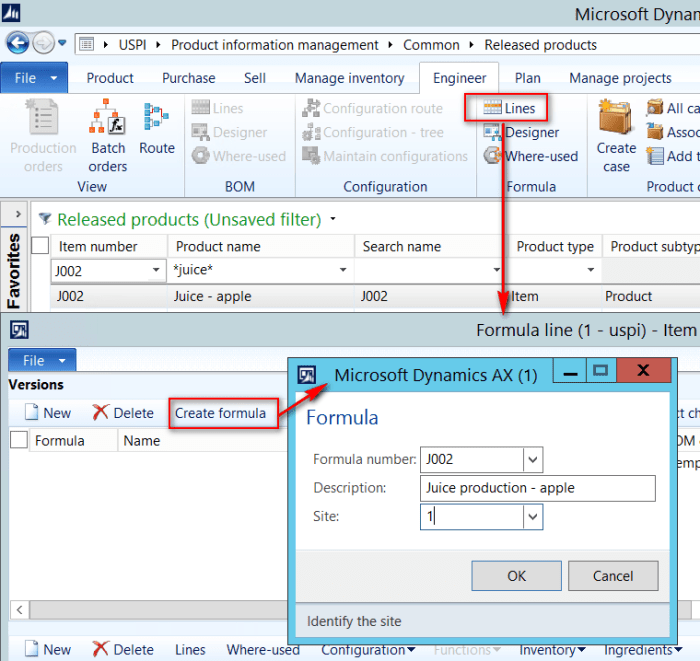
Task: Click Cancel in Formula dialog
Action: [x=613, y=576]
